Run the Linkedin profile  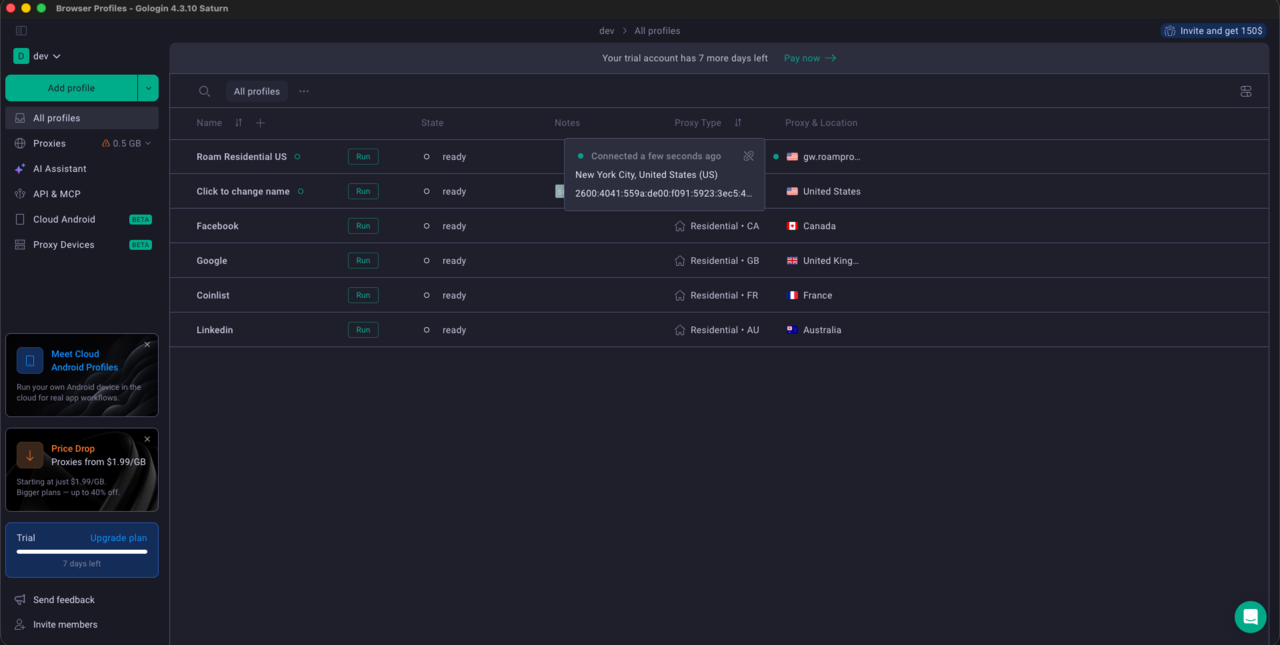click(x=363, y=330)
